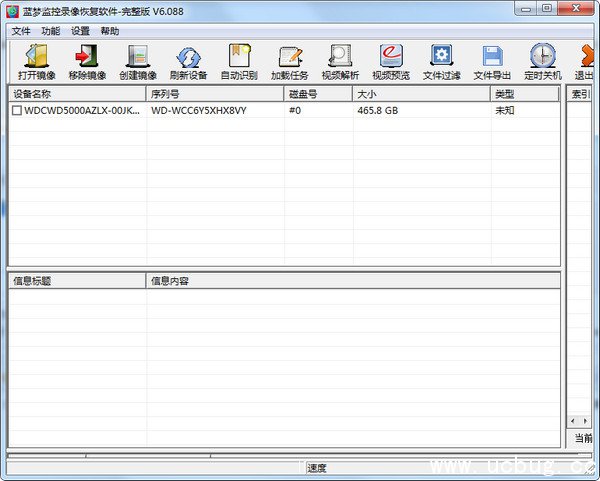Select the 创建镜像 (Create Image) tool
Viewport: 600px width, 481px height.
[137, 59]
